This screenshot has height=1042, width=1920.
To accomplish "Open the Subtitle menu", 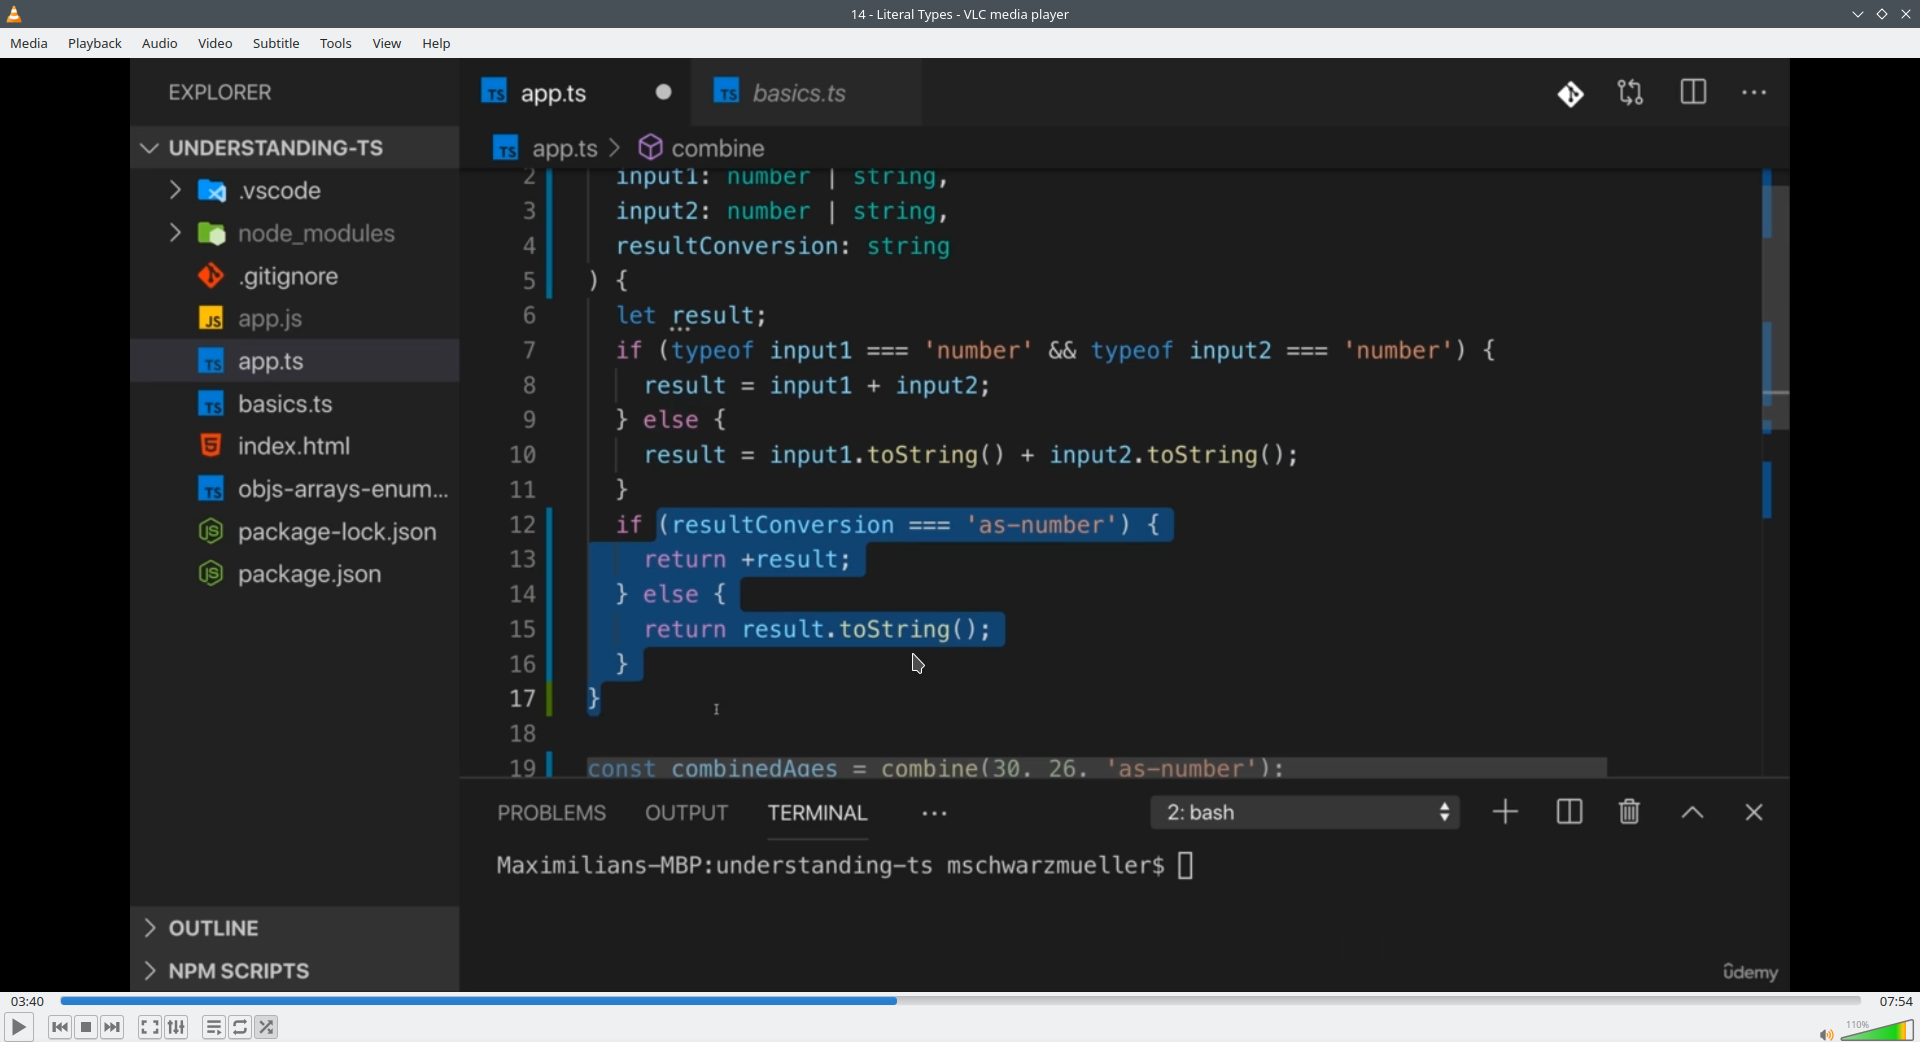I will [x=276, y=44].
